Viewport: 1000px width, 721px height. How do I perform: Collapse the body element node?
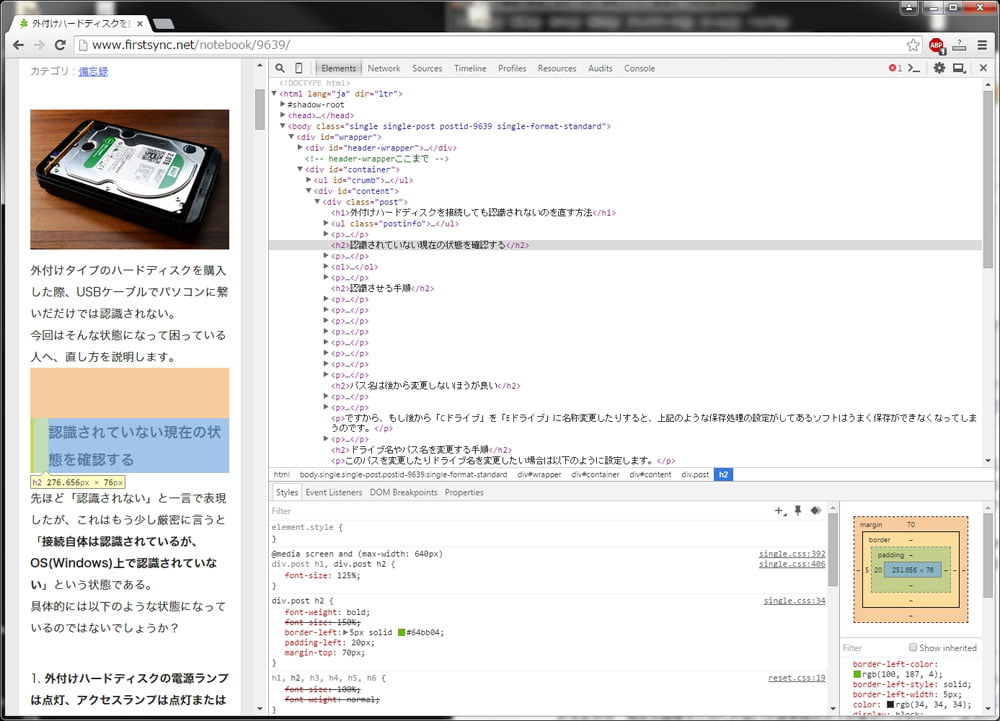coord(283,126)
